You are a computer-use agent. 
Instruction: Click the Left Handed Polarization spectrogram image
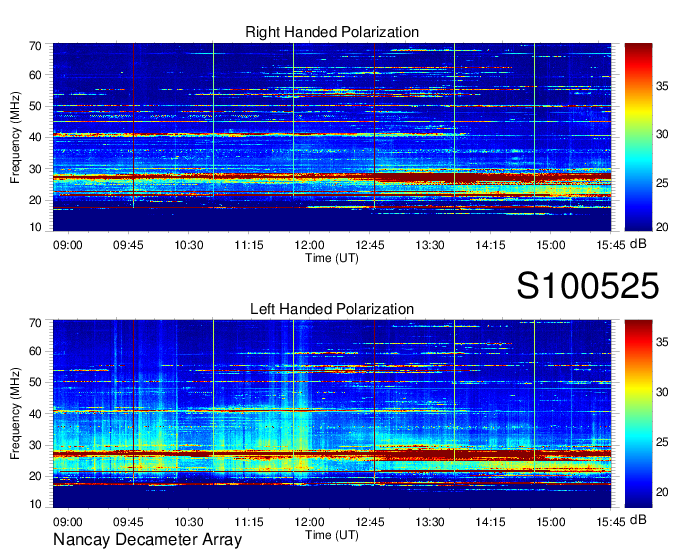(x=332, y=414)
